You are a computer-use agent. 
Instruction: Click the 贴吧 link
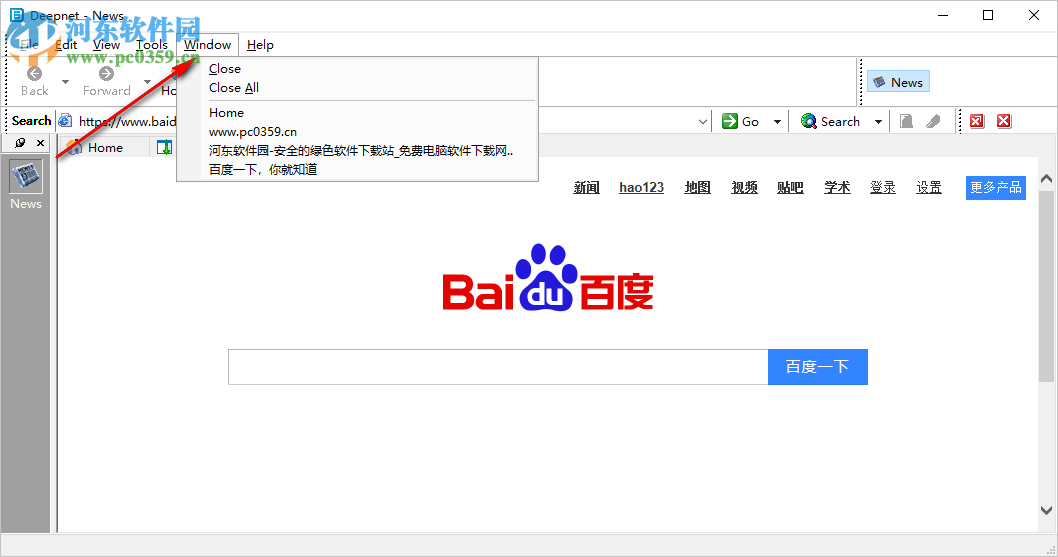click(x=790, y=187)
